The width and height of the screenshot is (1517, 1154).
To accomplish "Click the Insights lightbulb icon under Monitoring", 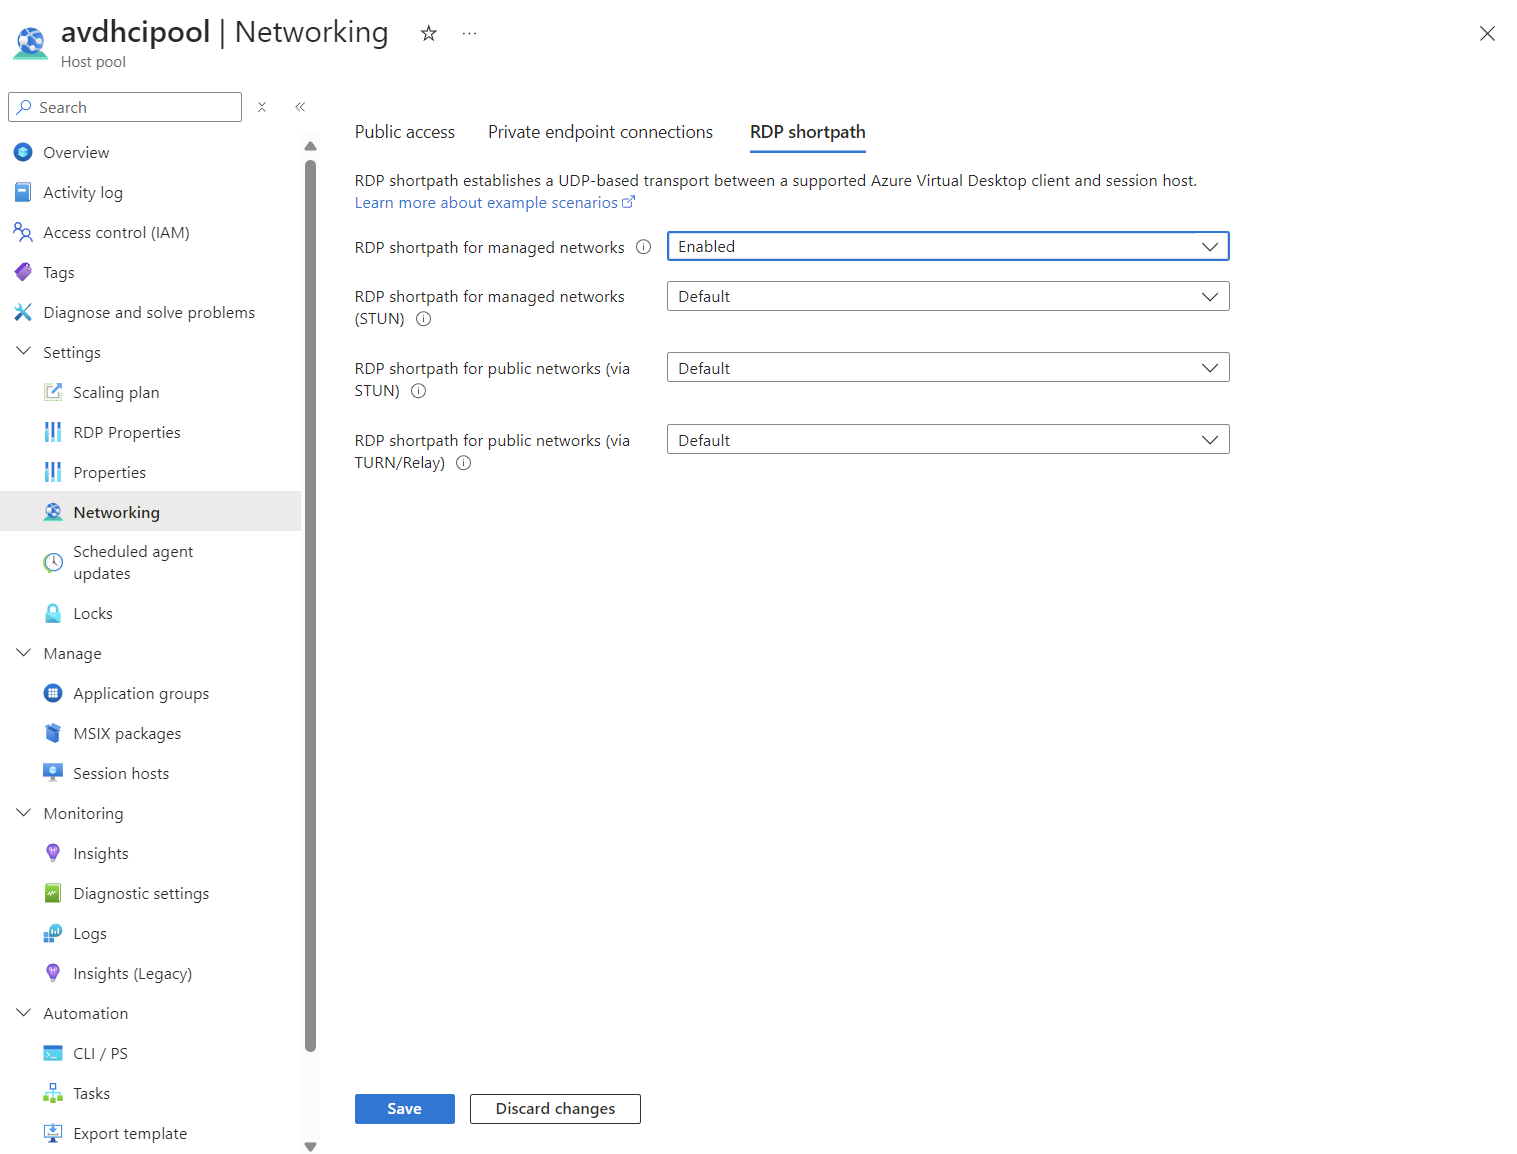I will pyautogui.click(x=53, y=853).
